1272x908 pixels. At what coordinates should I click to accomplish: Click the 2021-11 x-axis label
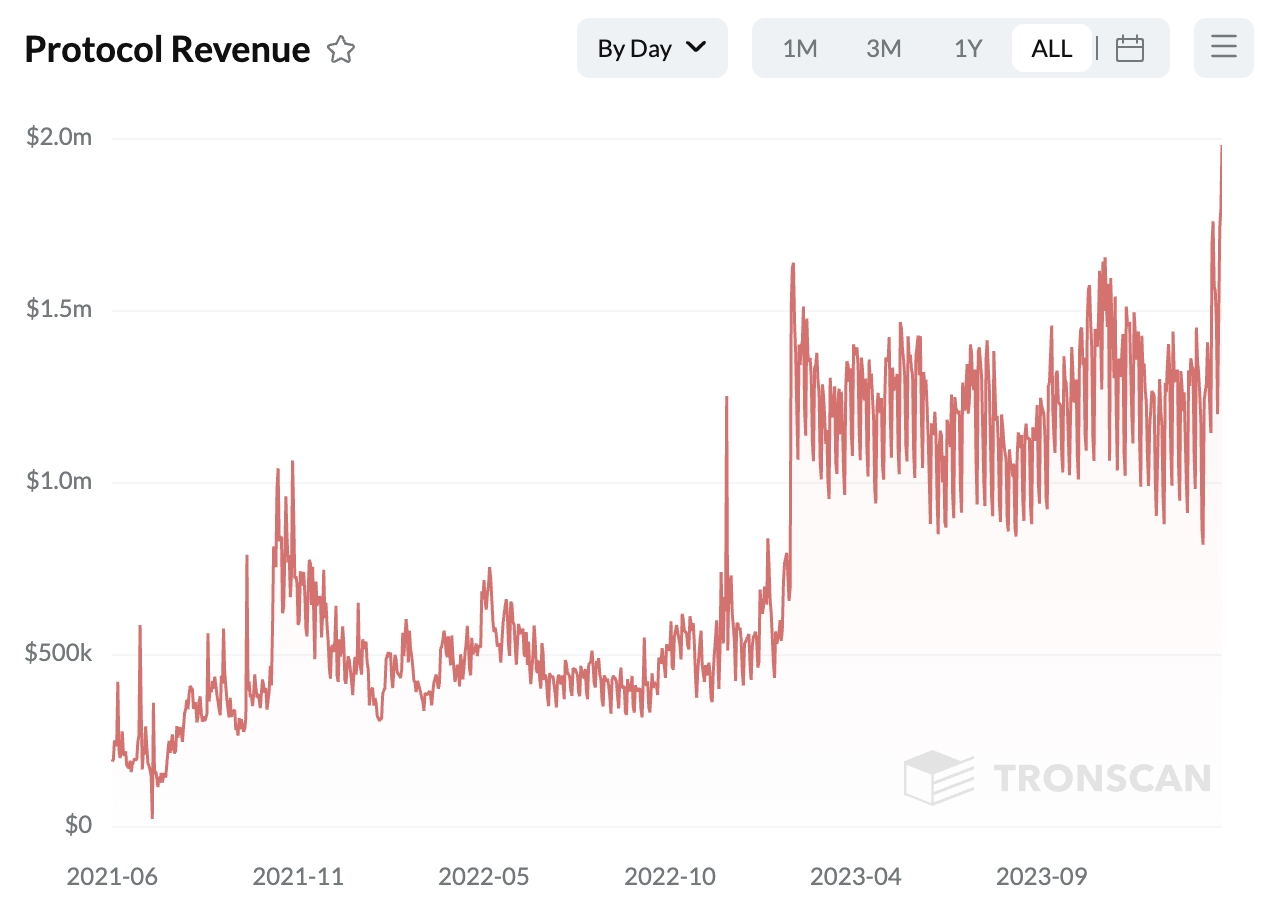pos(298,877)
